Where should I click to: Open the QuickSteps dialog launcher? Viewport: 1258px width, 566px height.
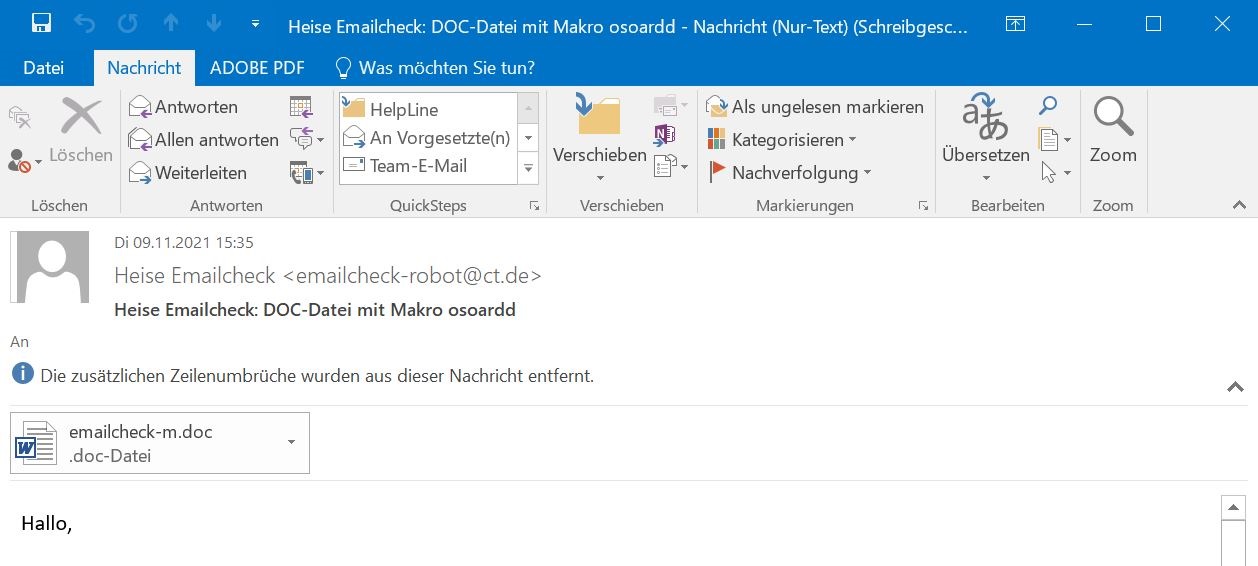tap(535, 206)
